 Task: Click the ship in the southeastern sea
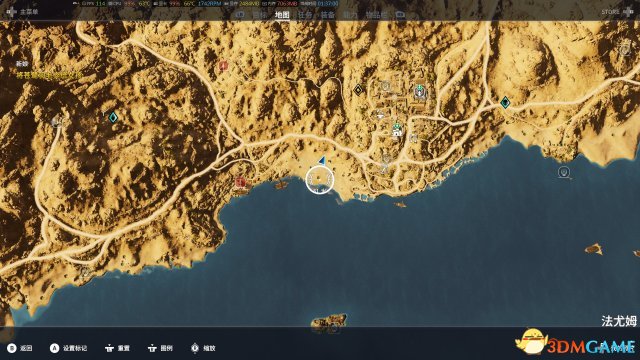tap(594, 249)
